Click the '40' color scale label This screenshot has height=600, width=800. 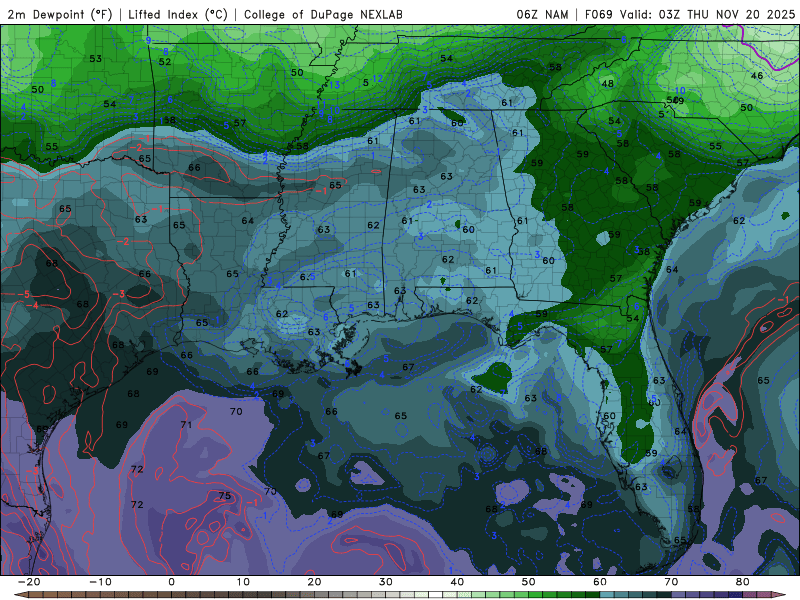coord(457,582)
